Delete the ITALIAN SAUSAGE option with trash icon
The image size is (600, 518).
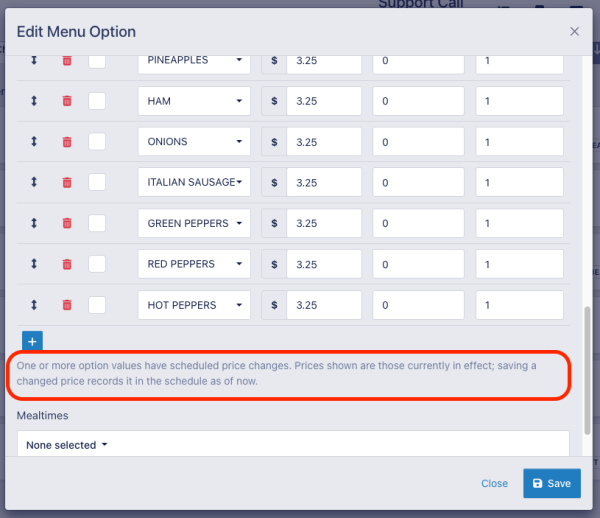(67, 182)
